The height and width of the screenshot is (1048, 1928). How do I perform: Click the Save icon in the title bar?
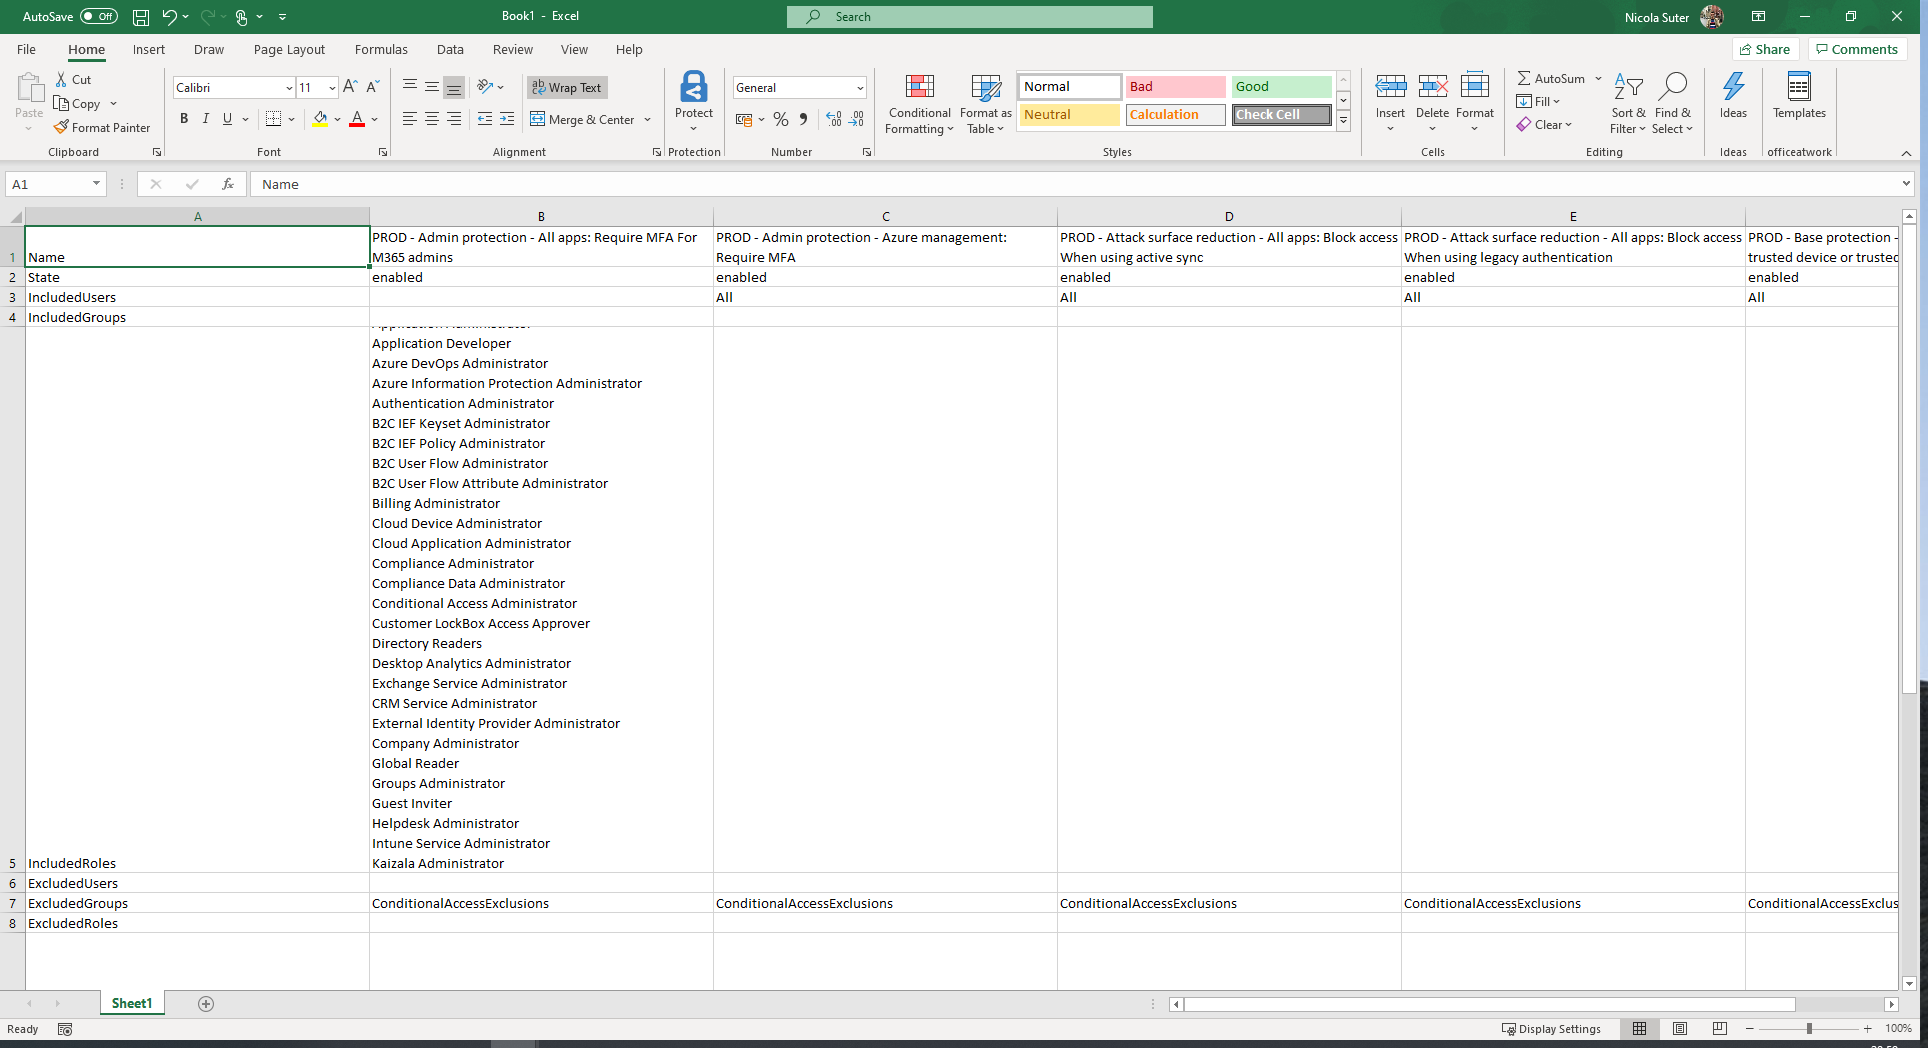click(x=141, y=17)
